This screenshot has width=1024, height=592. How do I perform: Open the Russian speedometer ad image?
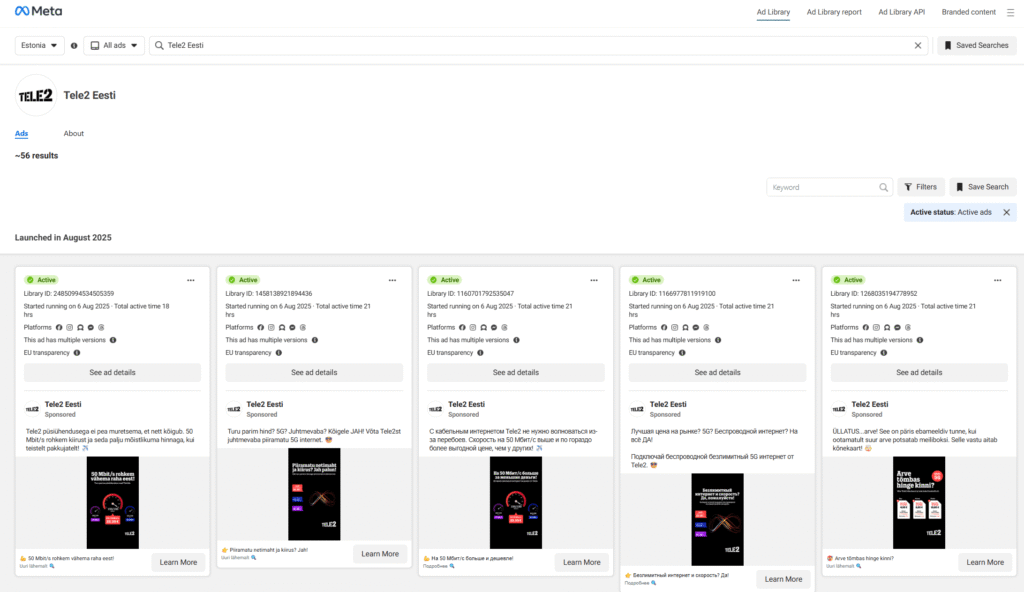coord(516,502)
